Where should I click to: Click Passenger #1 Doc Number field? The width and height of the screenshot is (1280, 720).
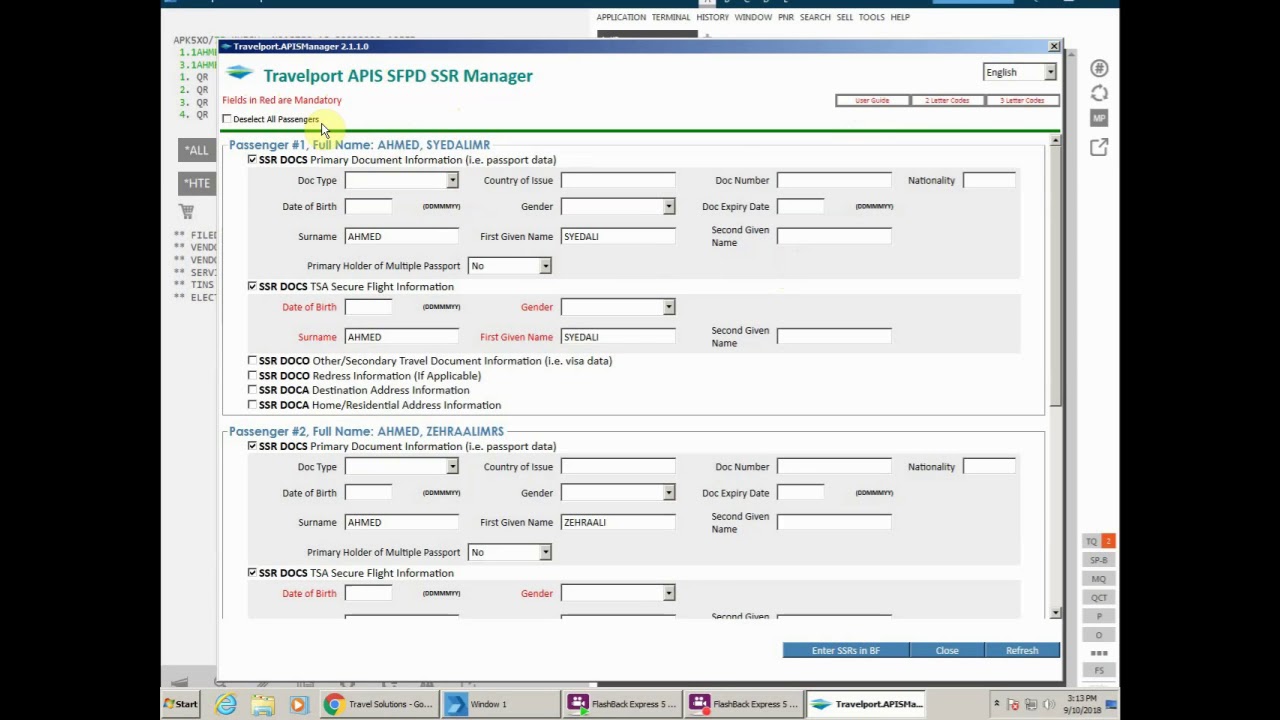(x=834, y=180)
